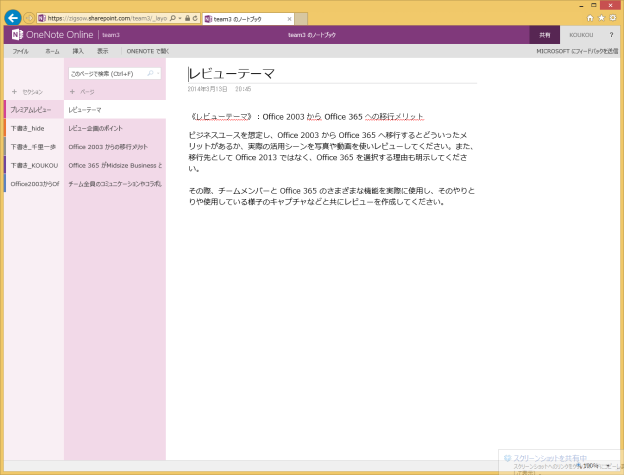The height and width of the screenshot is (475, 624).
Task: Click the OneNote Online logo icon
Action: [17, 34]
